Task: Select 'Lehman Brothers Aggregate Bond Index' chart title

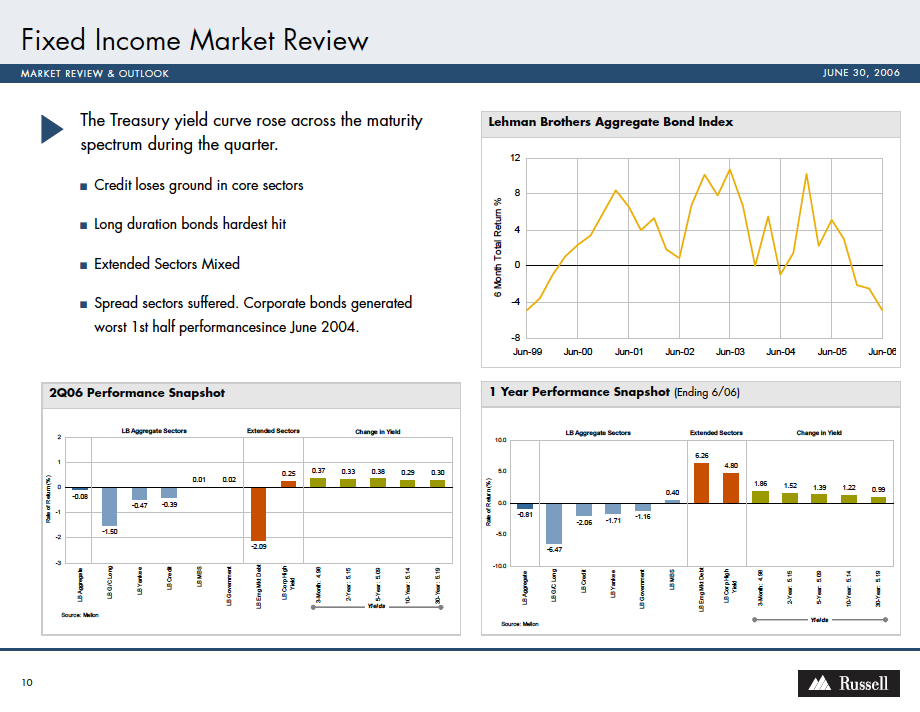Action: pos(610,122)
